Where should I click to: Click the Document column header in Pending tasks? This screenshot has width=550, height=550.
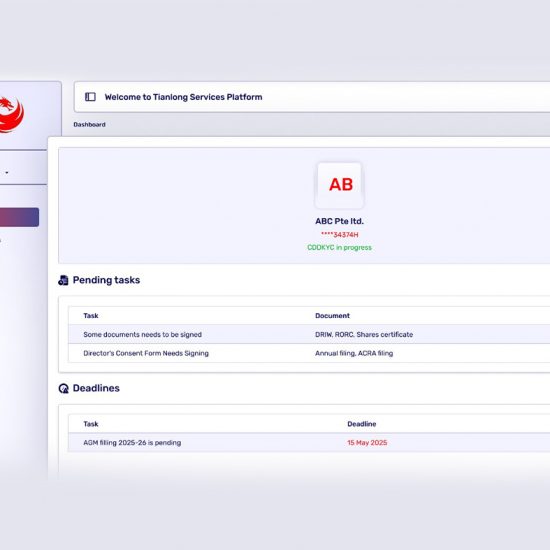332,316
